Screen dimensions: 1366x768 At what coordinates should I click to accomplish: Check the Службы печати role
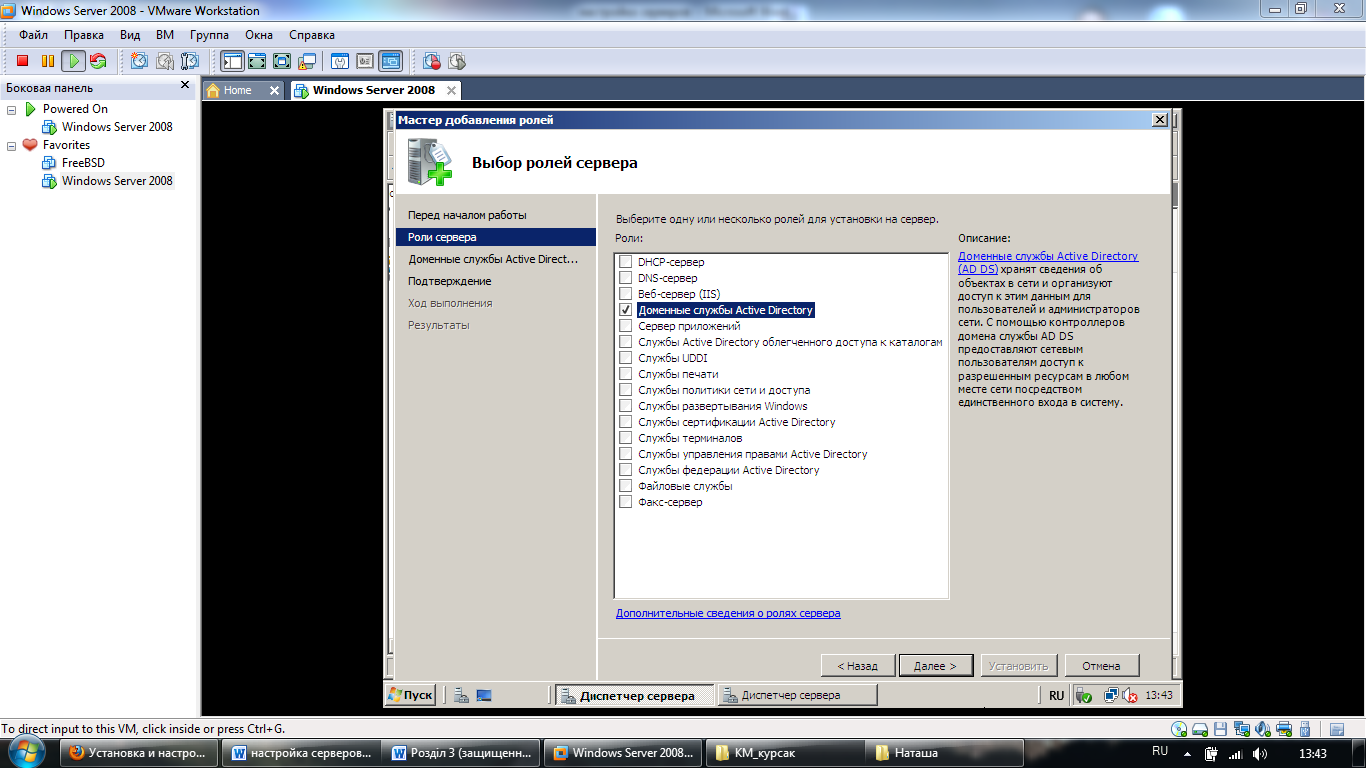tap(626, 374)
